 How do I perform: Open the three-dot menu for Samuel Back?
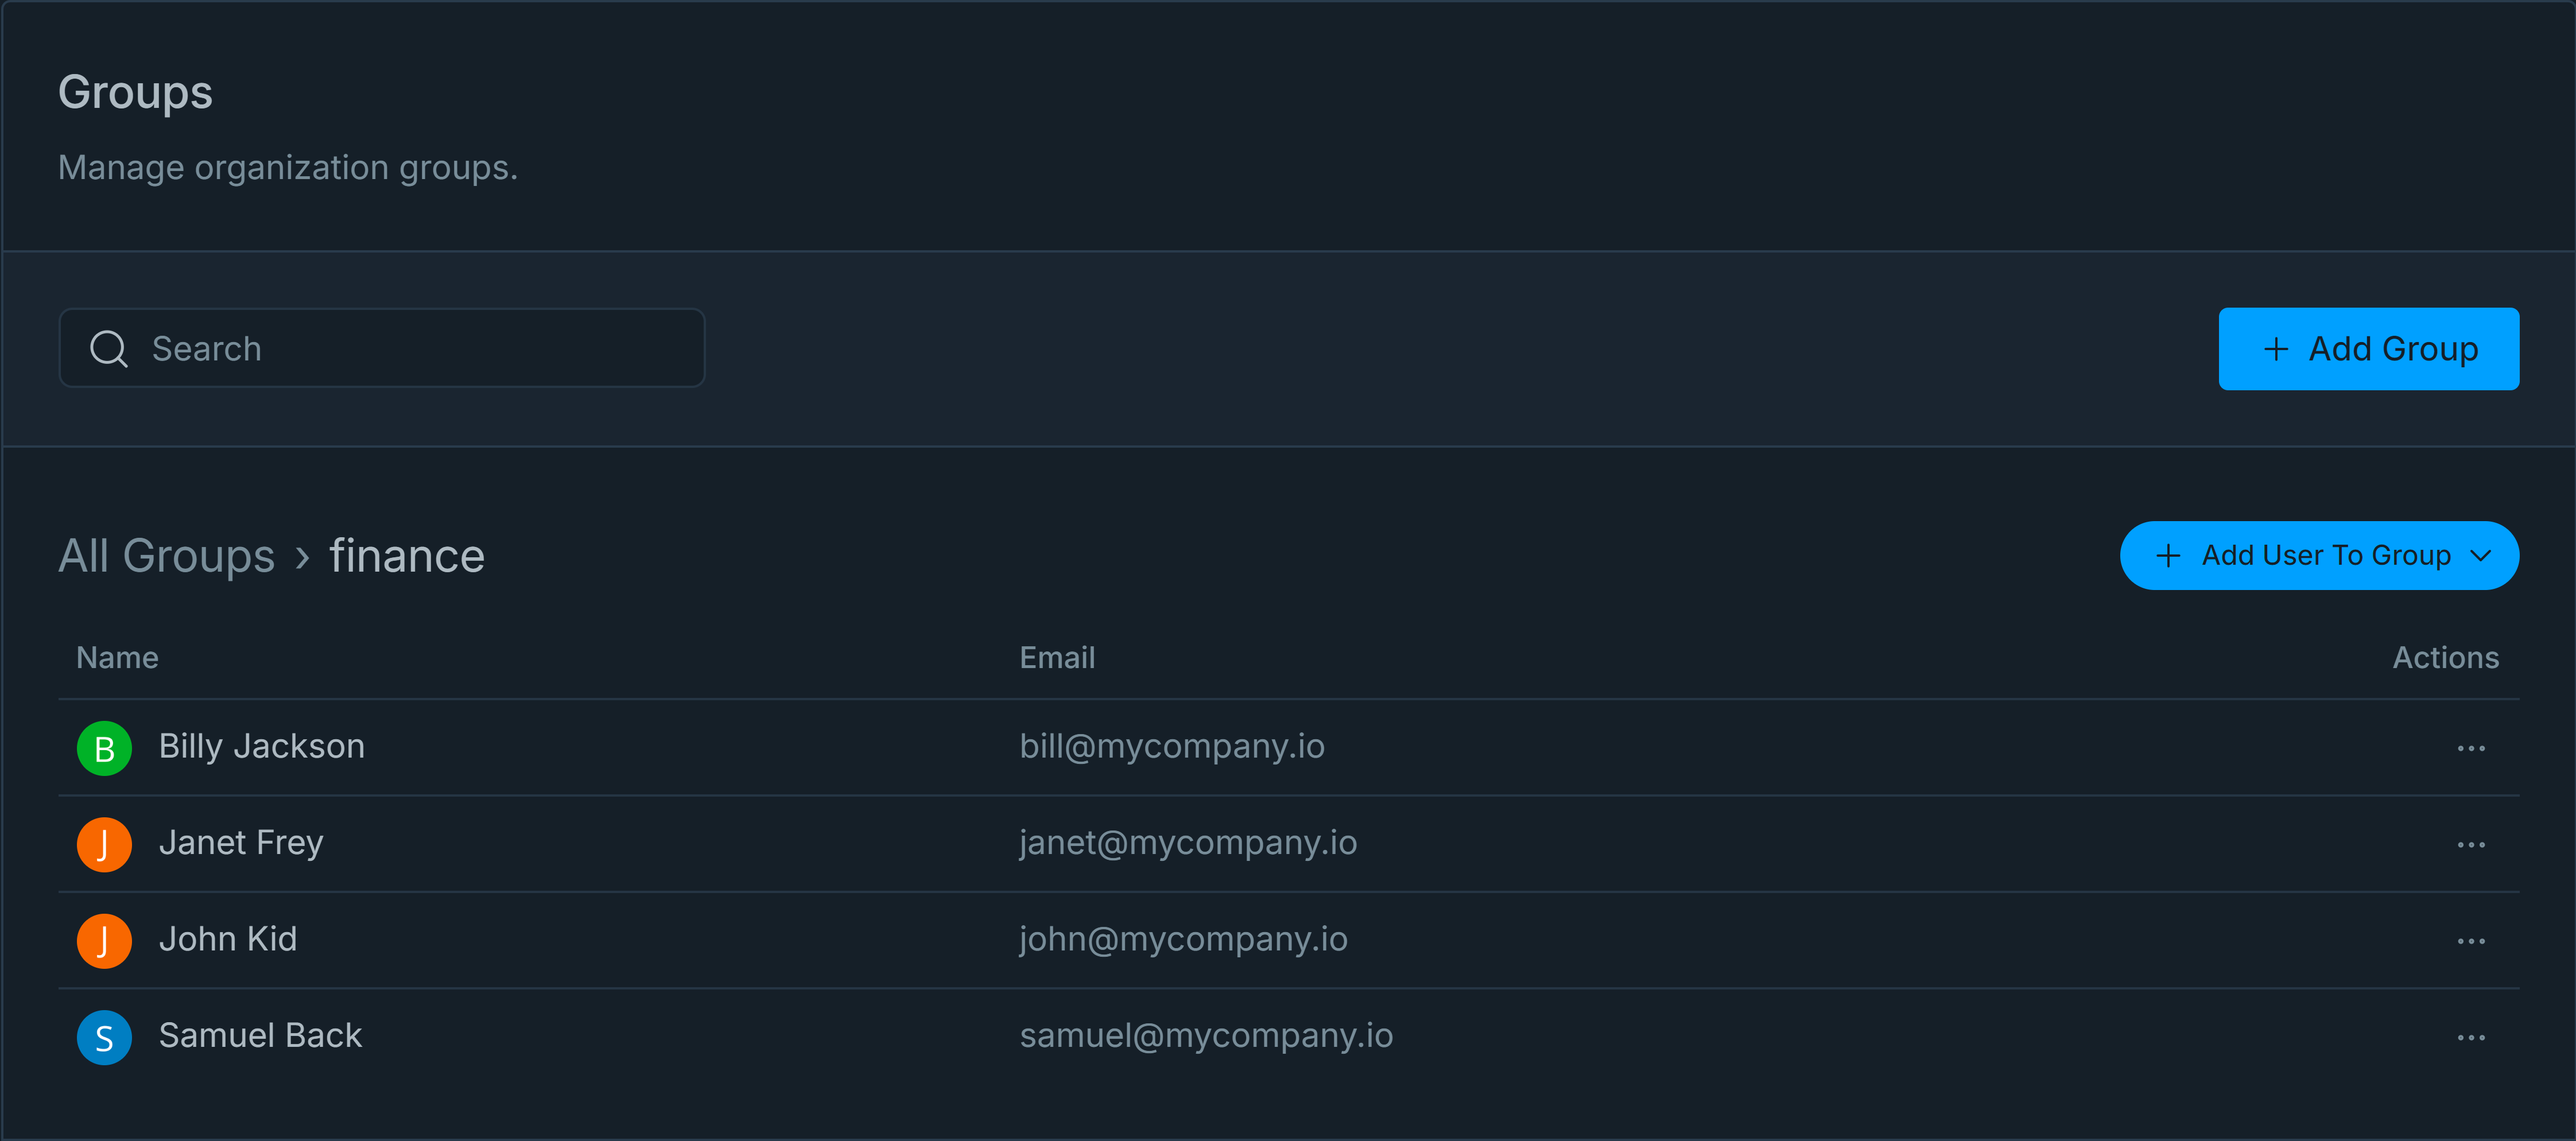(2470, 1038)
